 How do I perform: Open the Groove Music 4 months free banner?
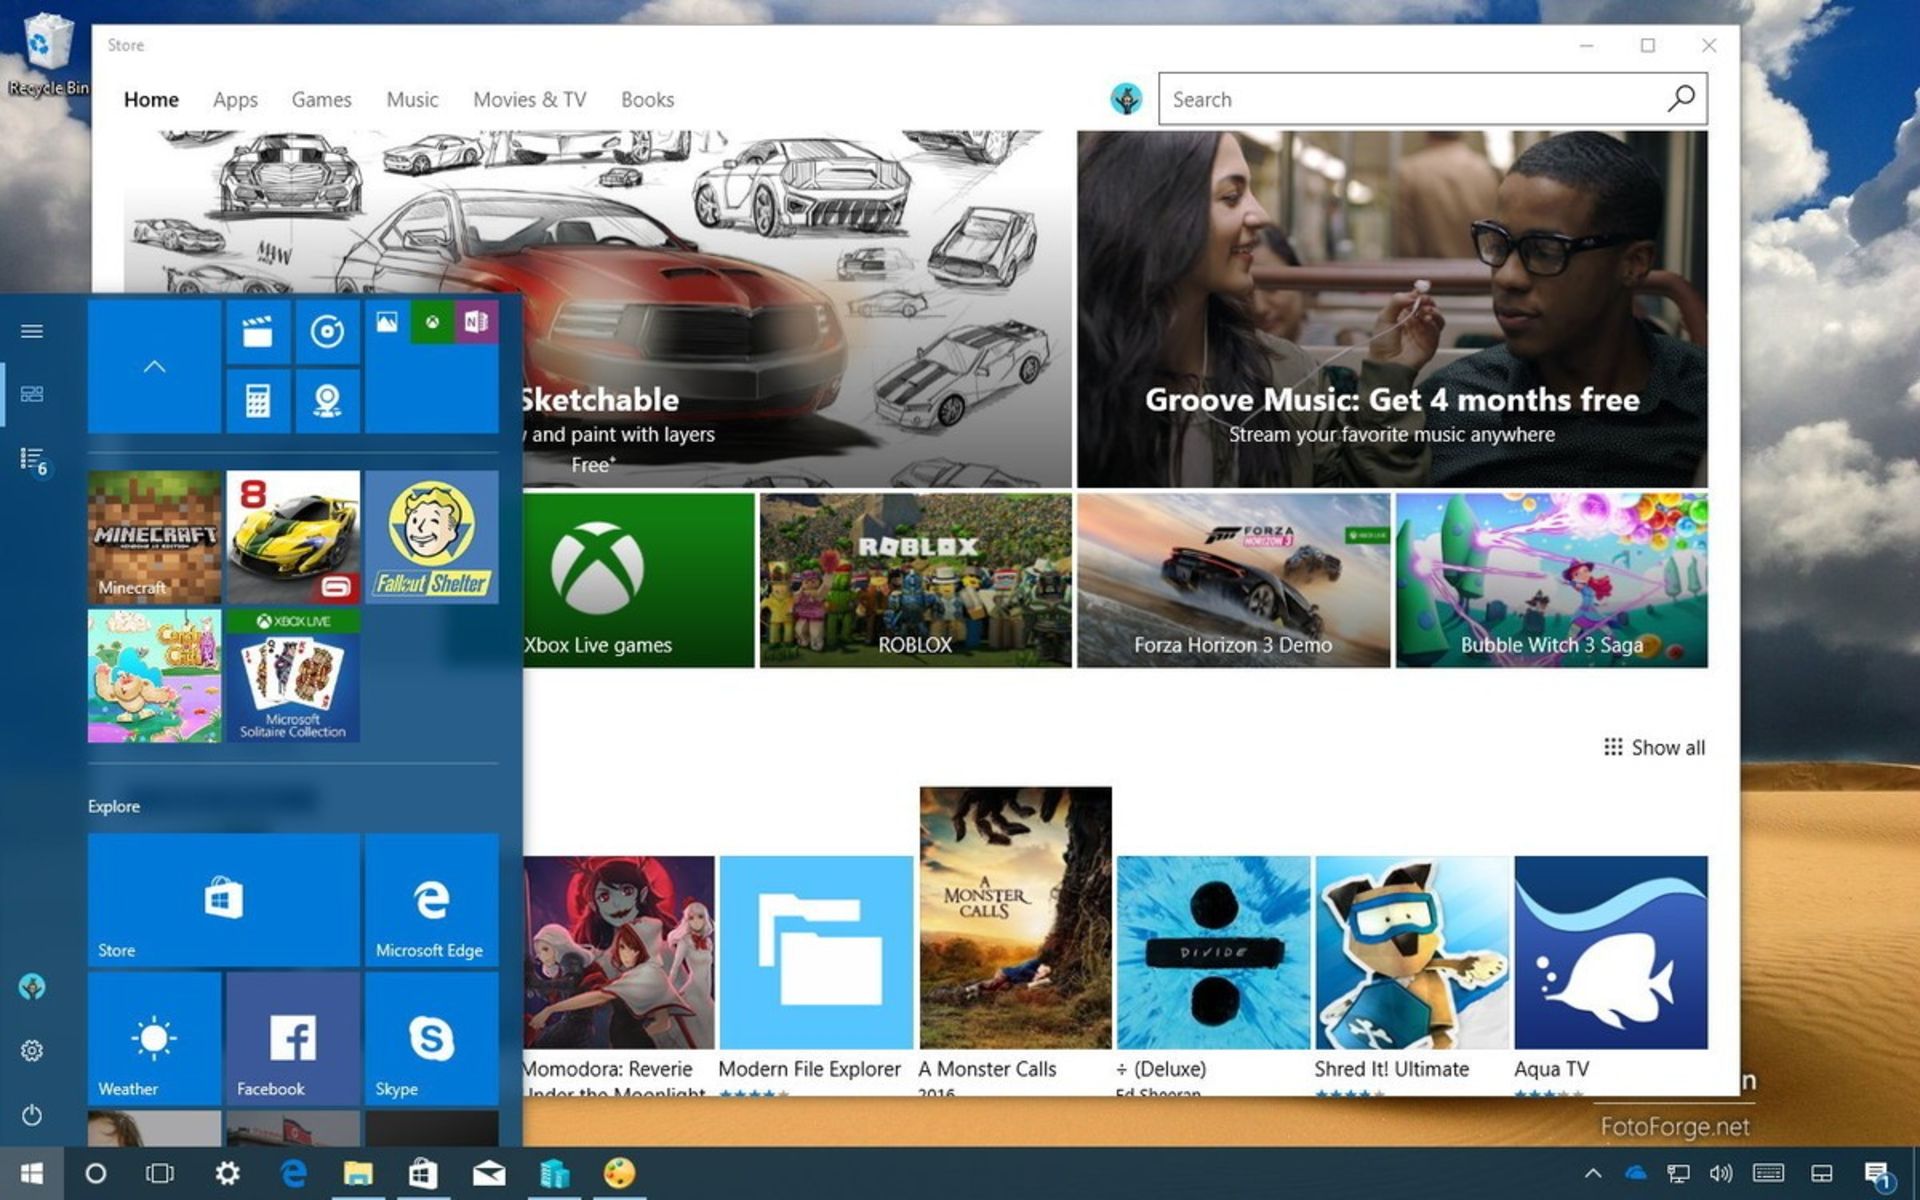[x=1392, y=309]
